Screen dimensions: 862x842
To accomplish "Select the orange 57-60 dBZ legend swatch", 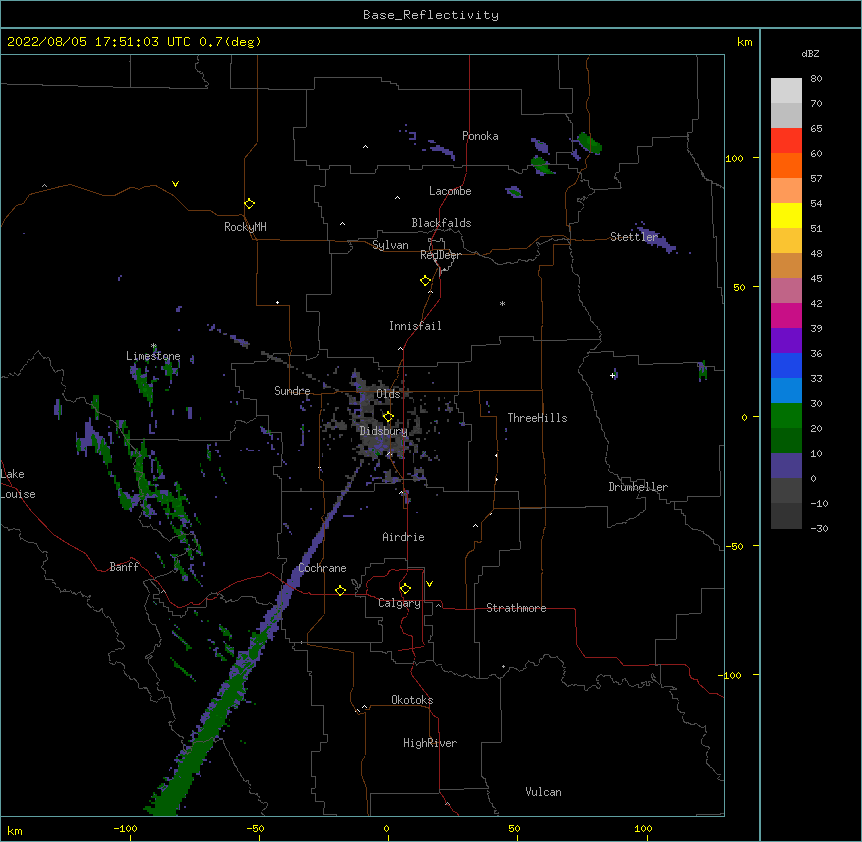I will tap(786, 165).
